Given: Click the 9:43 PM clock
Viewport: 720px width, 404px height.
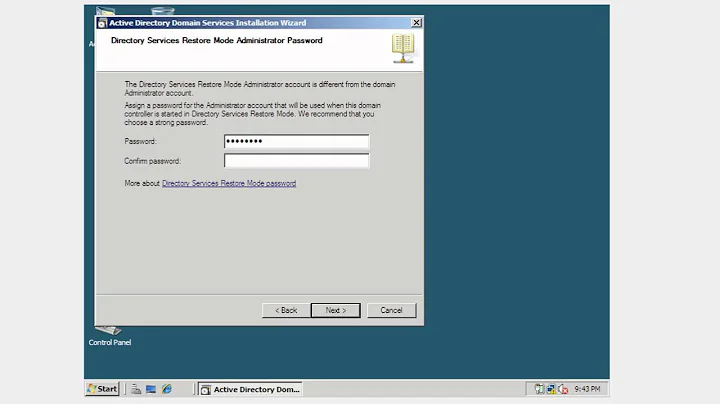Looking at the screenshot, I should [587, 389].
